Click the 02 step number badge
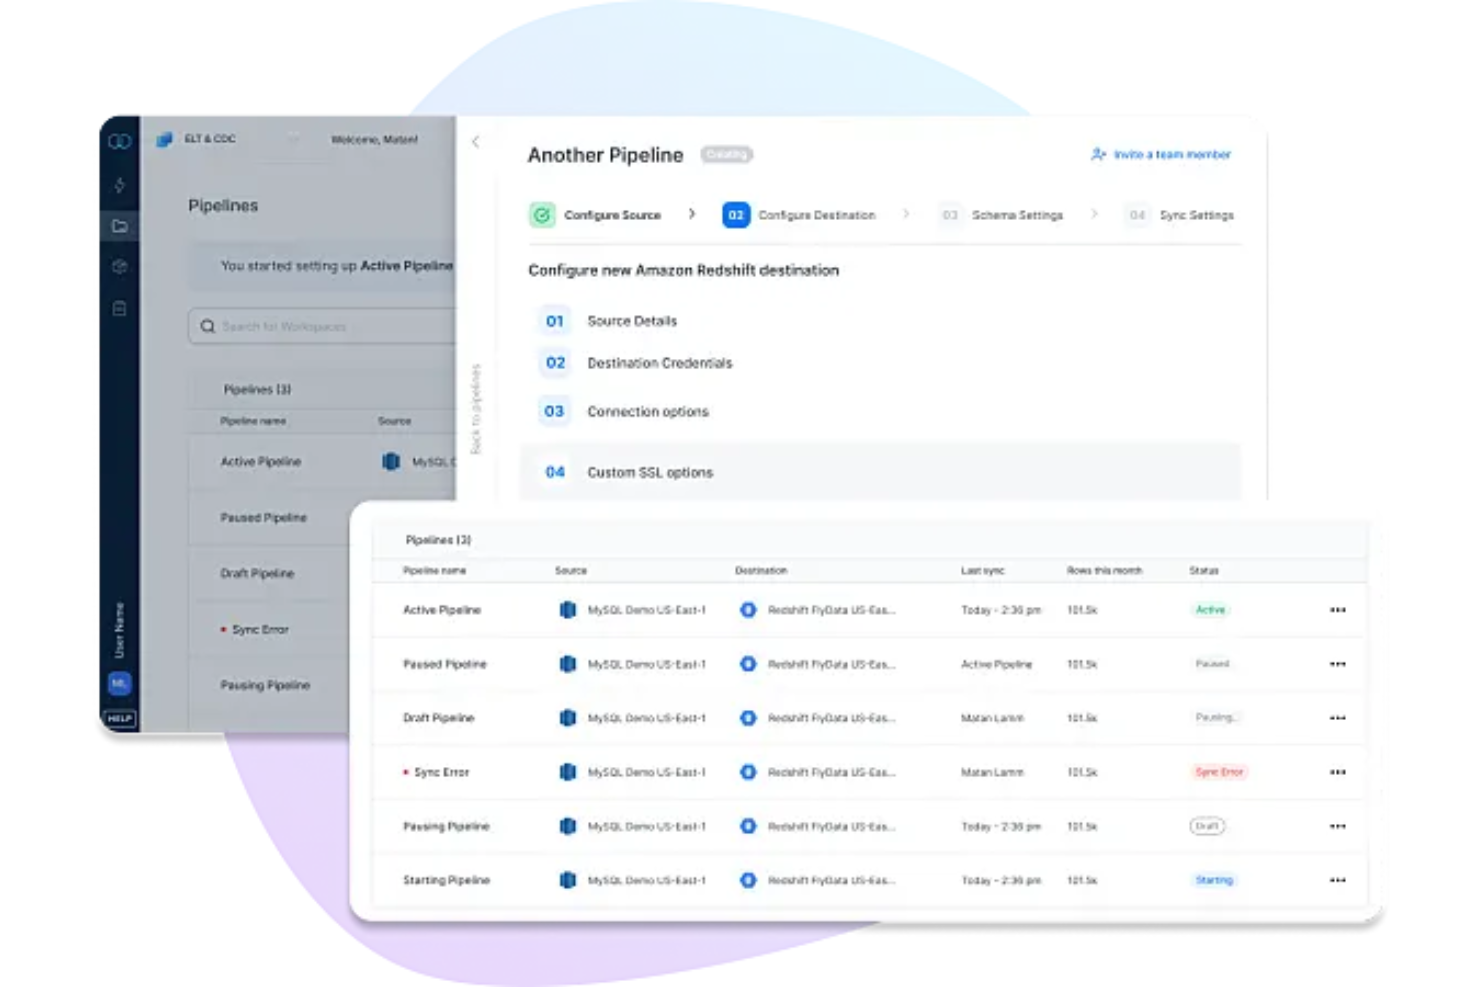1480x987 pixels. click(x=736, y=215)
